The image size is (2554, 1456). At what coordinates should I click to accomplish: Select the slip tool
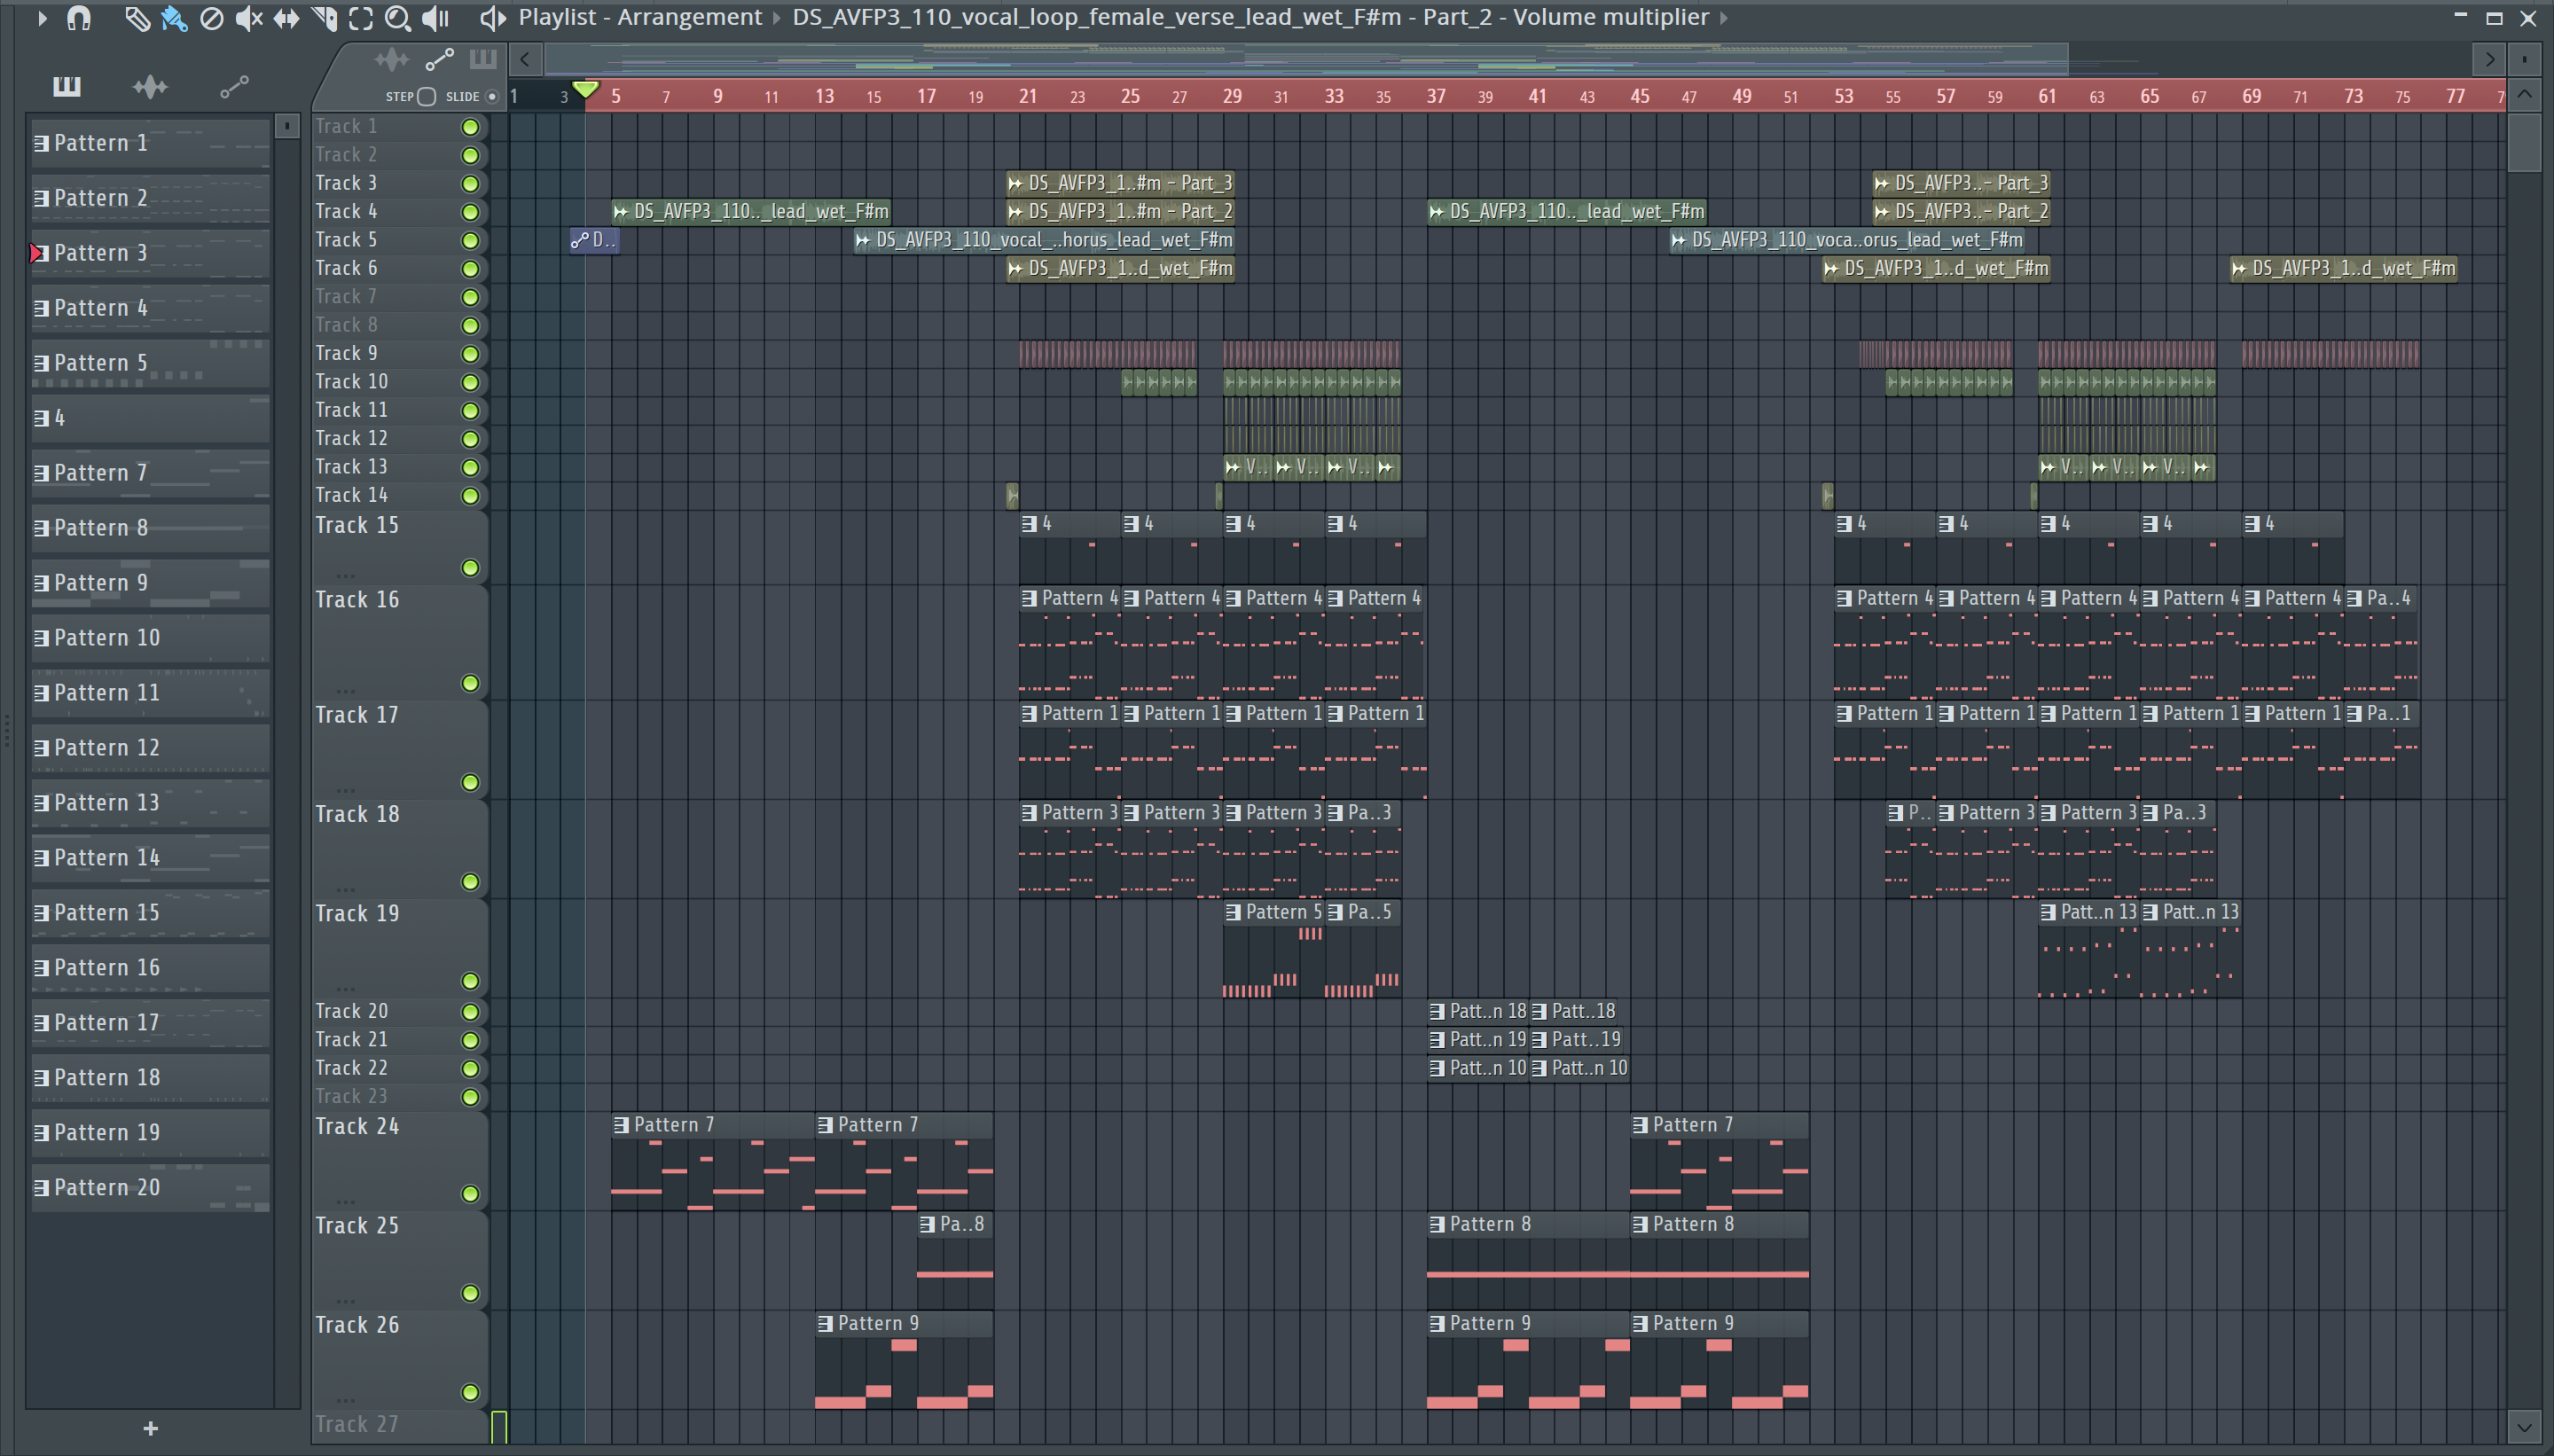coord(286,17)
